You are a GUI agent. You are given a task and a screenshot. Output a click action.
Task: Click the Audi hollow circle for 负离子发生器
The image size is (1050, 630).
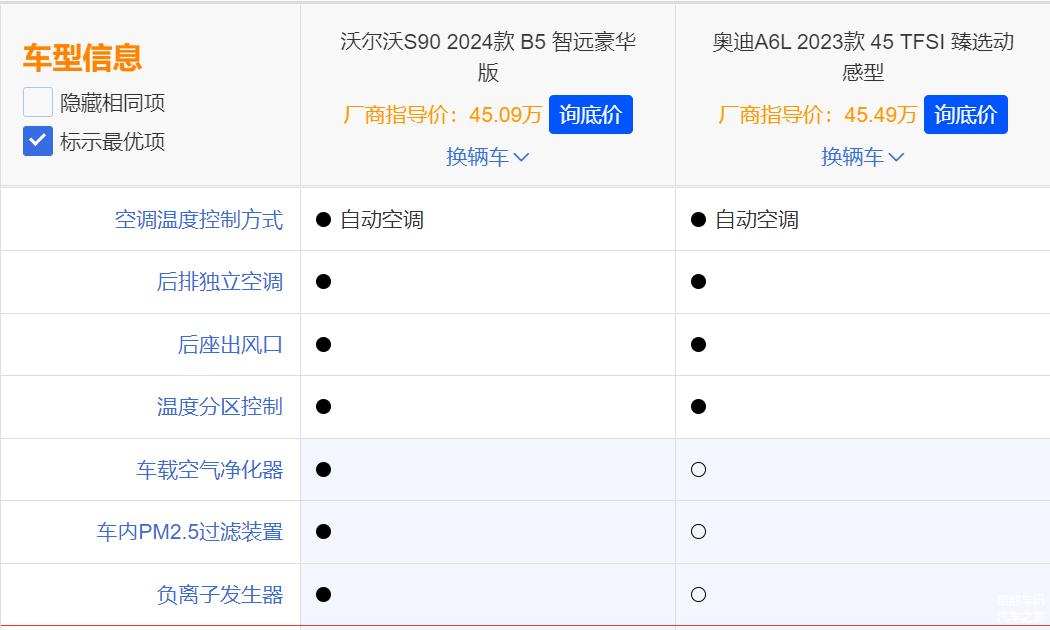[x=698, y=595]
